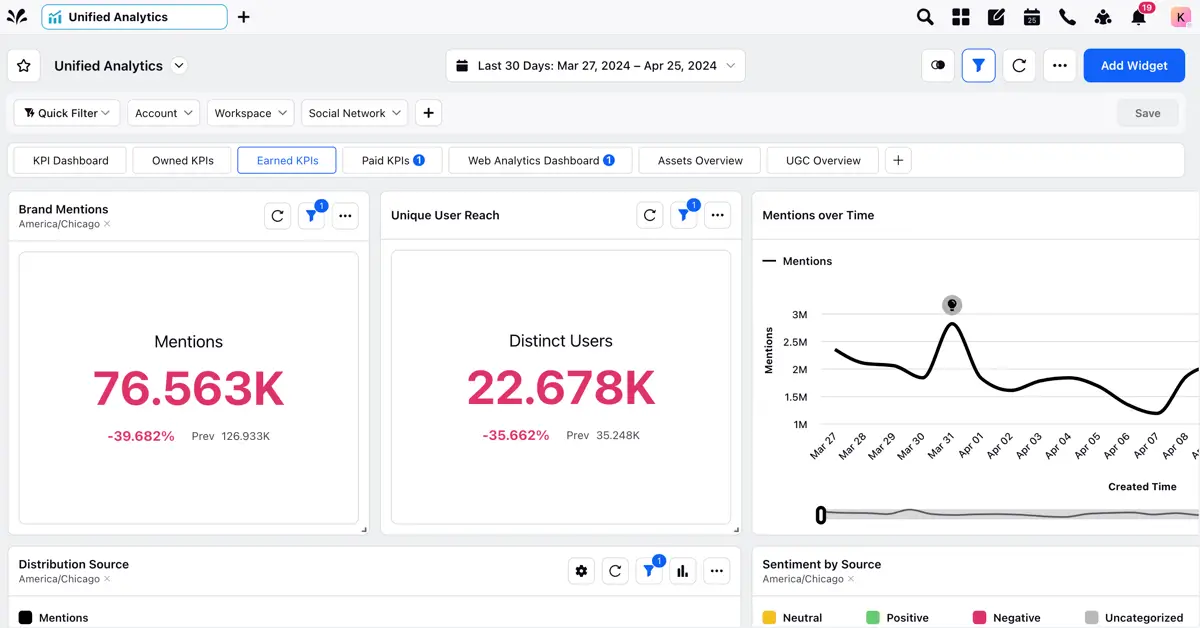
Task: Open the Account filter dropdown
Action: point(163,112)
